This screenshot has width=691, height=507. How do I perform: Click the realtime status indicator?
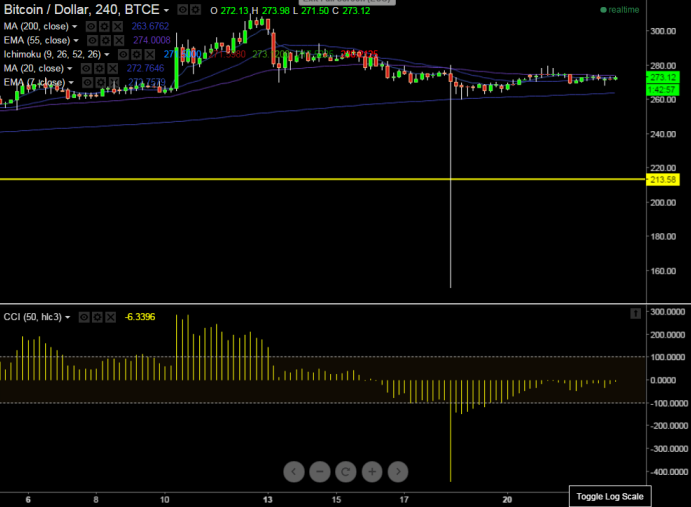click(620, 10)
